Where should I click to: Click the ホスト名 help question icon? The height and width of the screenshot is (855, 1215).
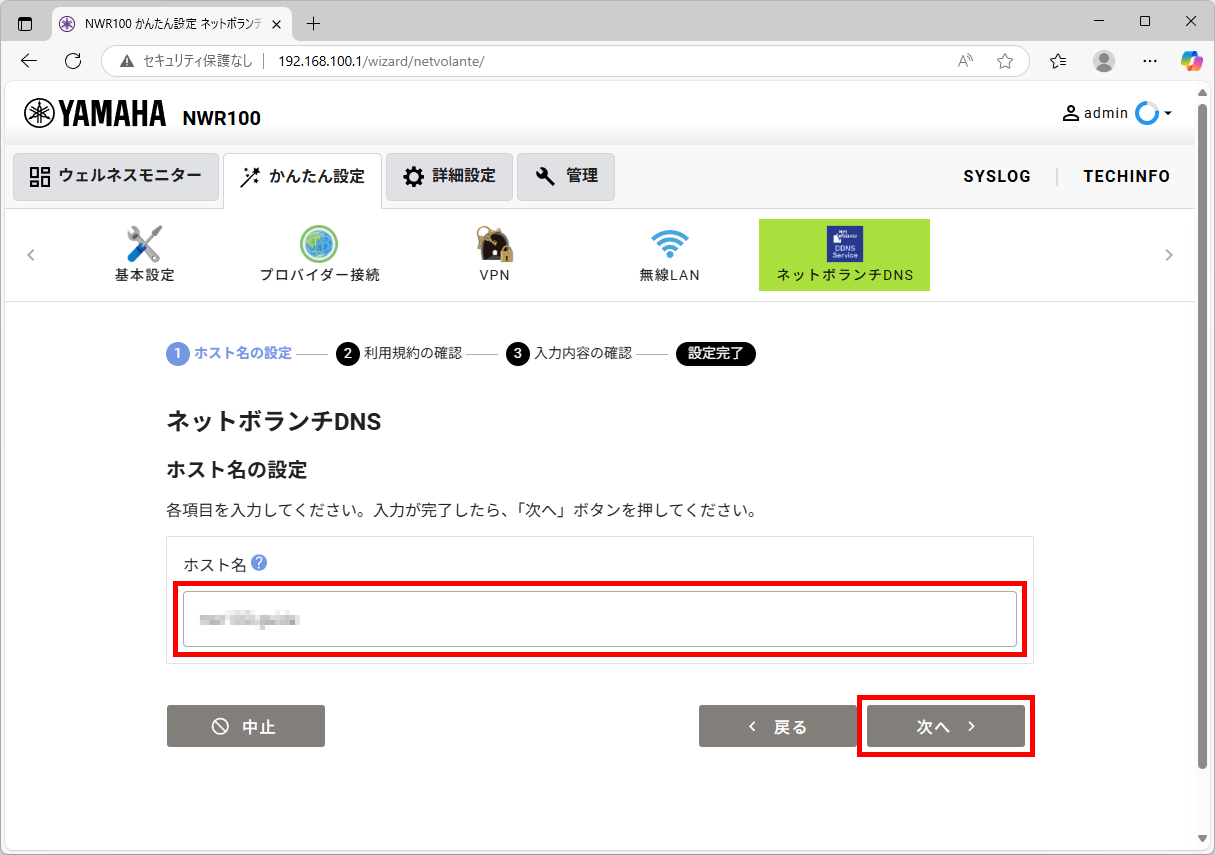click(x=259, y=563)
